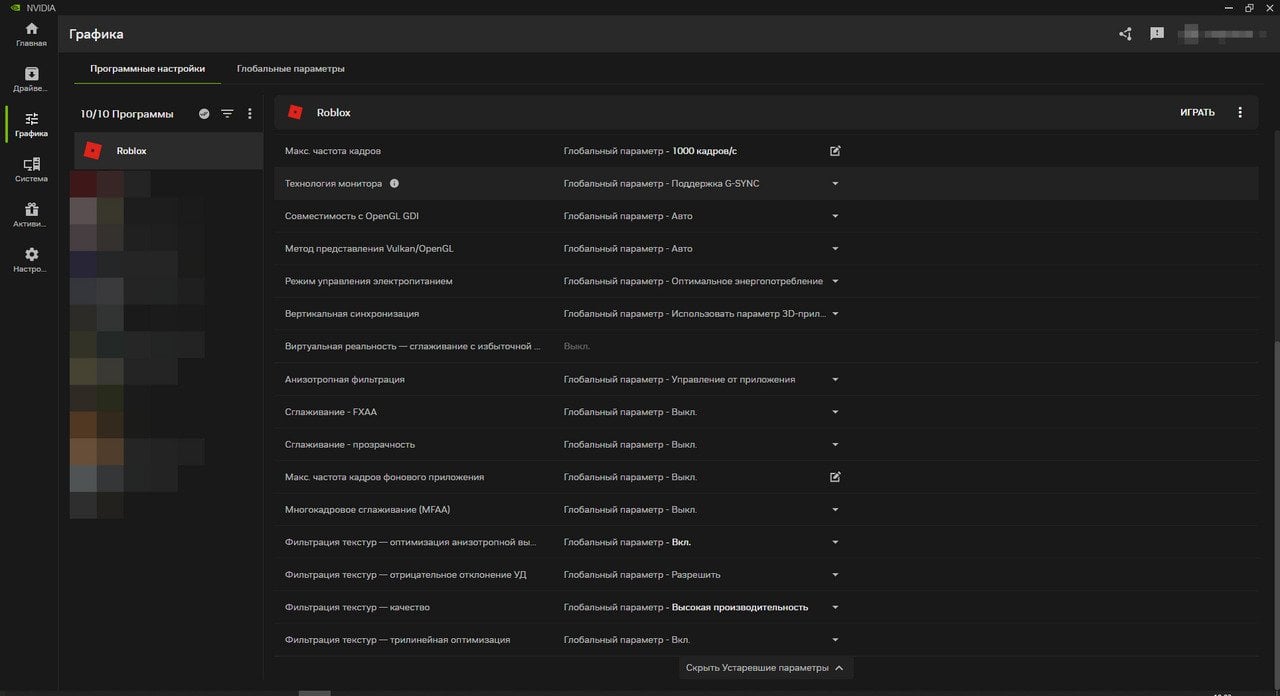The image size is (1280, 696).
Task: Open Режим управления электропитанием dropdown
Action: tap(835, 281)
